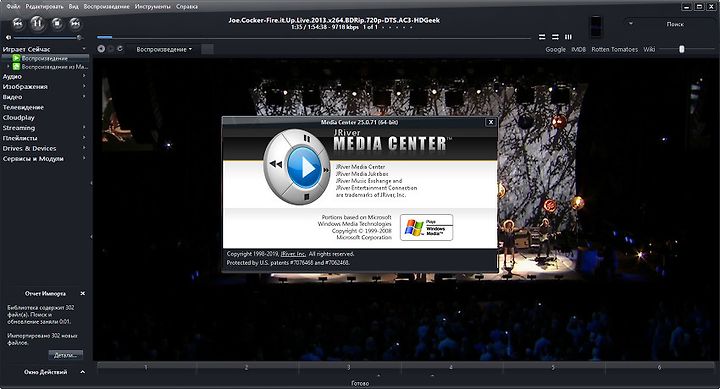This screenshot has height=389, width=720.
Task: Expand the Плейлисты sidebar section
Action: [44, 138]
